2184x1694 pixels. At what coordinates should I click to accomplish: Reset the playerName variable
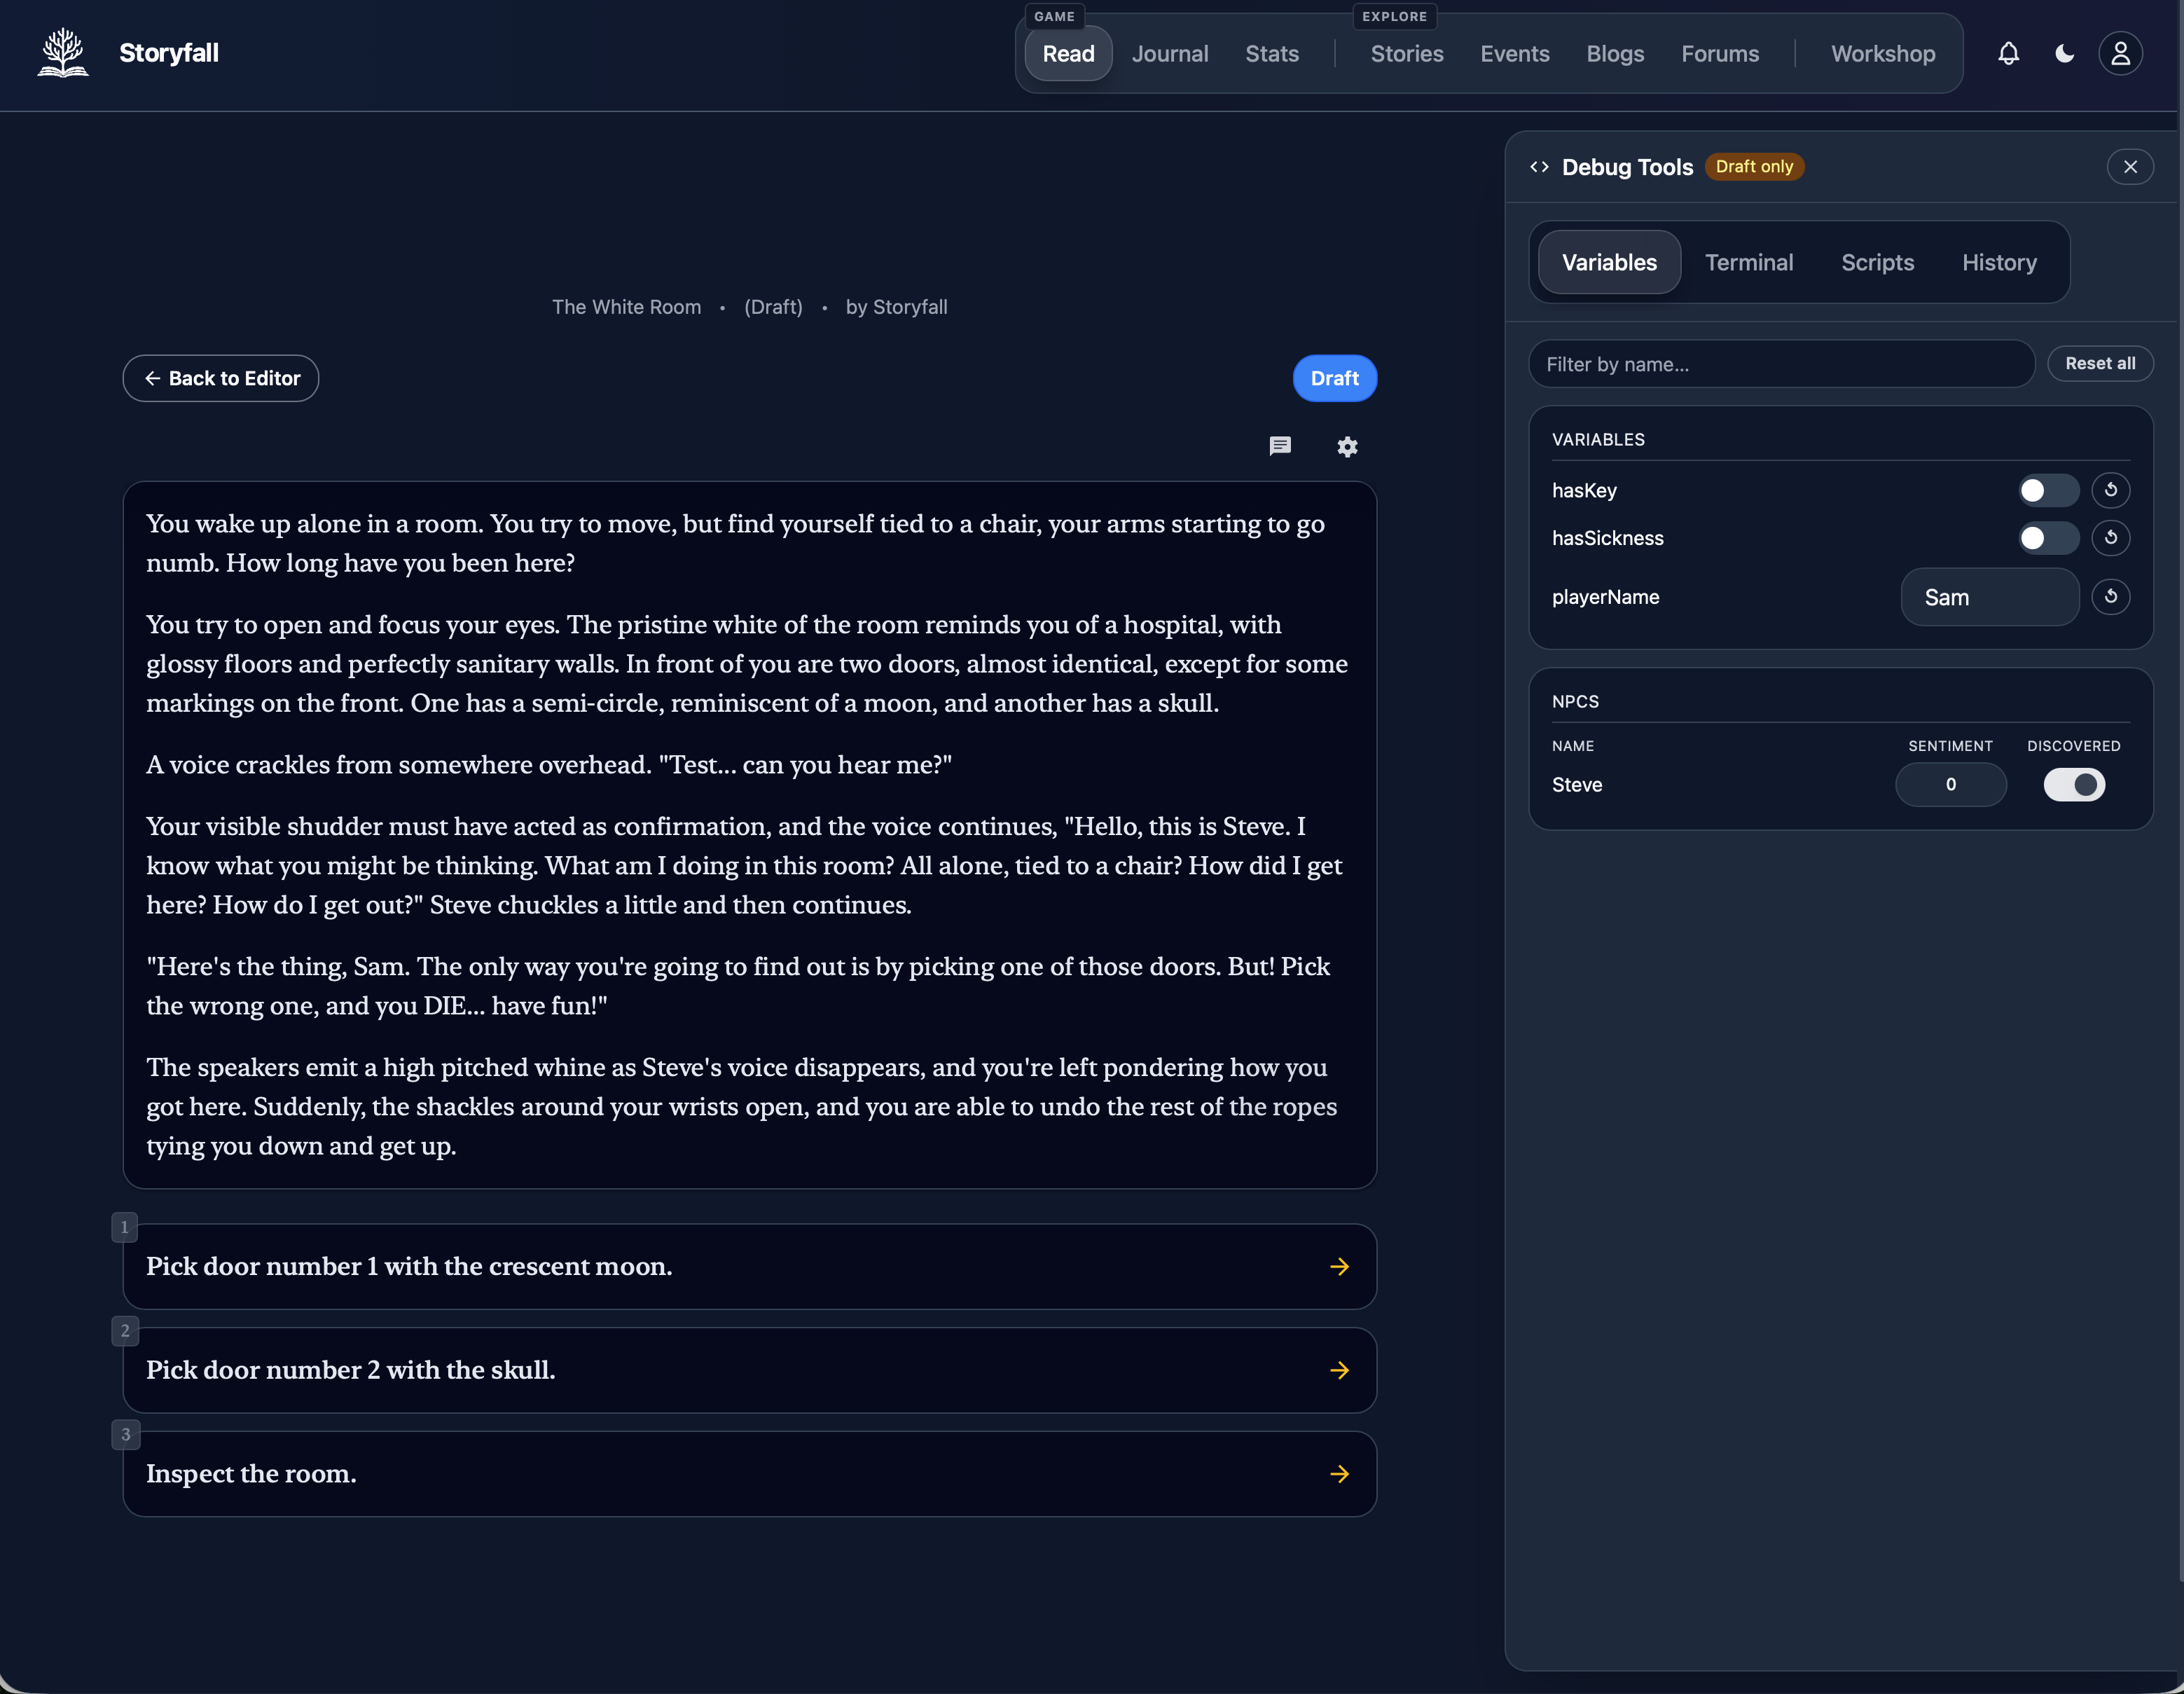tap(2111, 597)
